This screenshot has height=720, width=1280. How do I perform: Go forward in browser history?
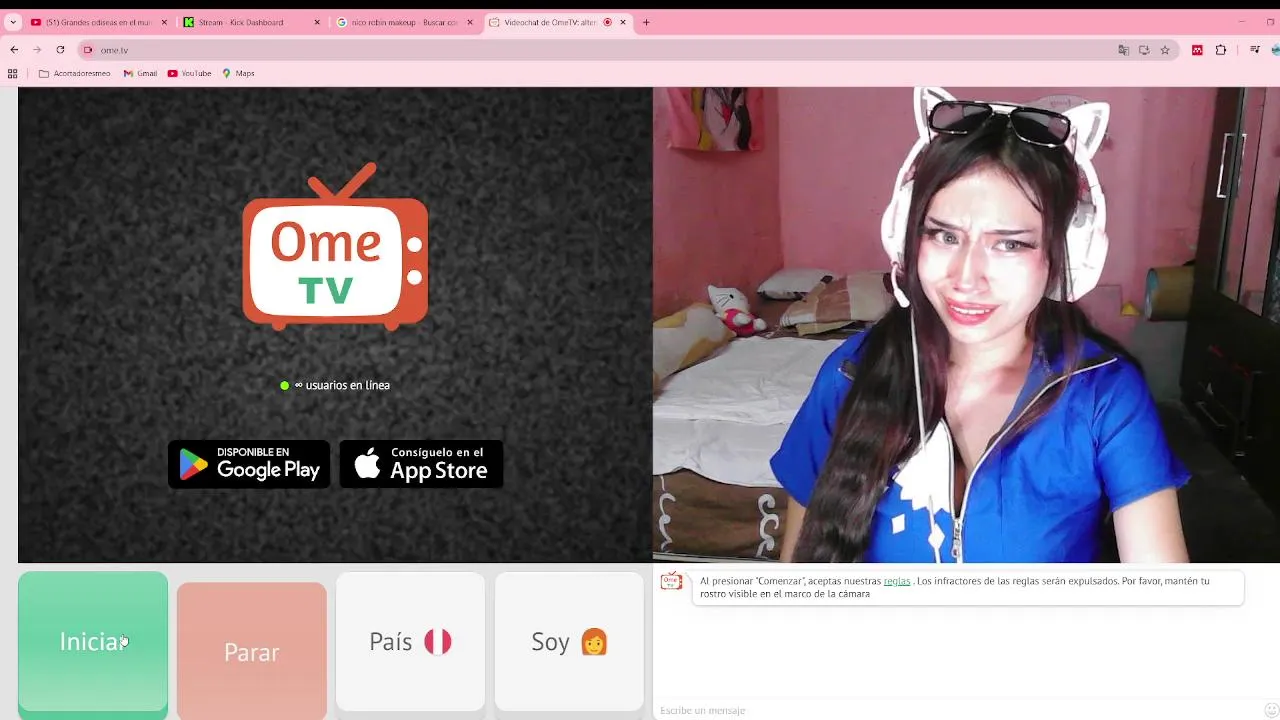[x=37, y=50]
